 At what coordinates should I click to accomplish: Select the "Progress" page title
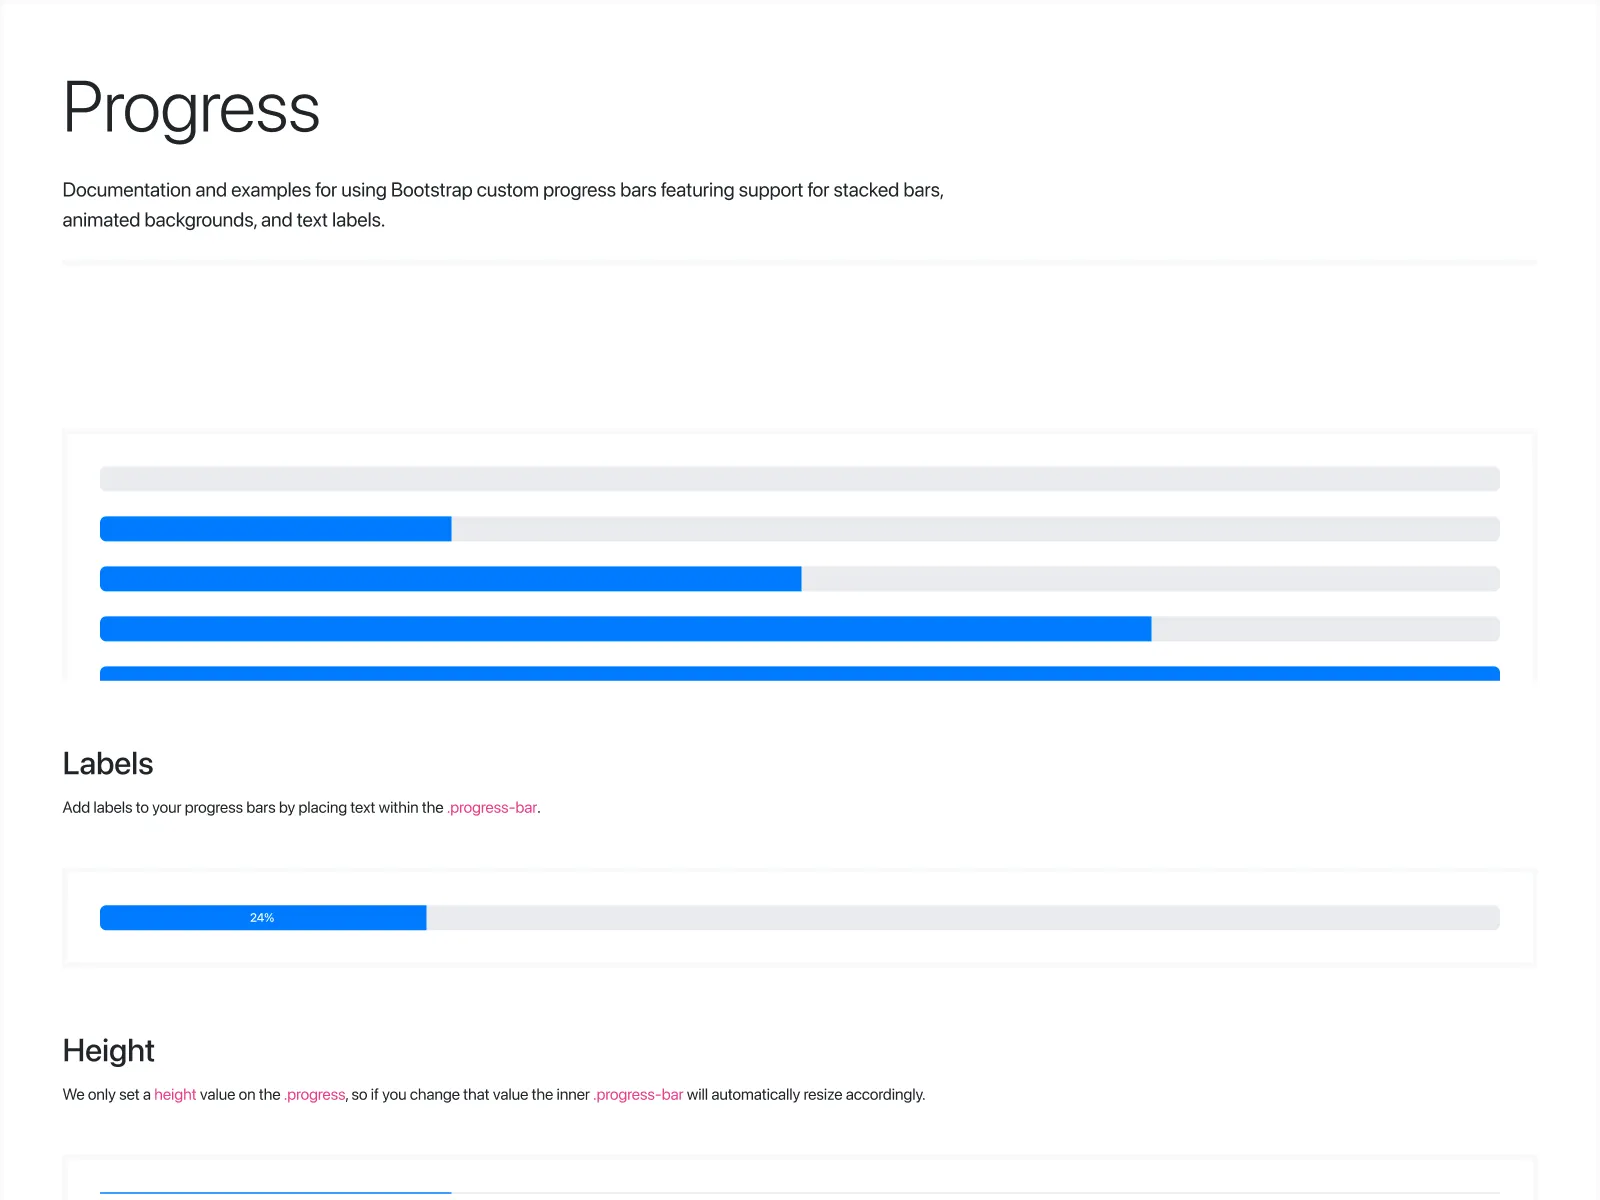point(191,109)
